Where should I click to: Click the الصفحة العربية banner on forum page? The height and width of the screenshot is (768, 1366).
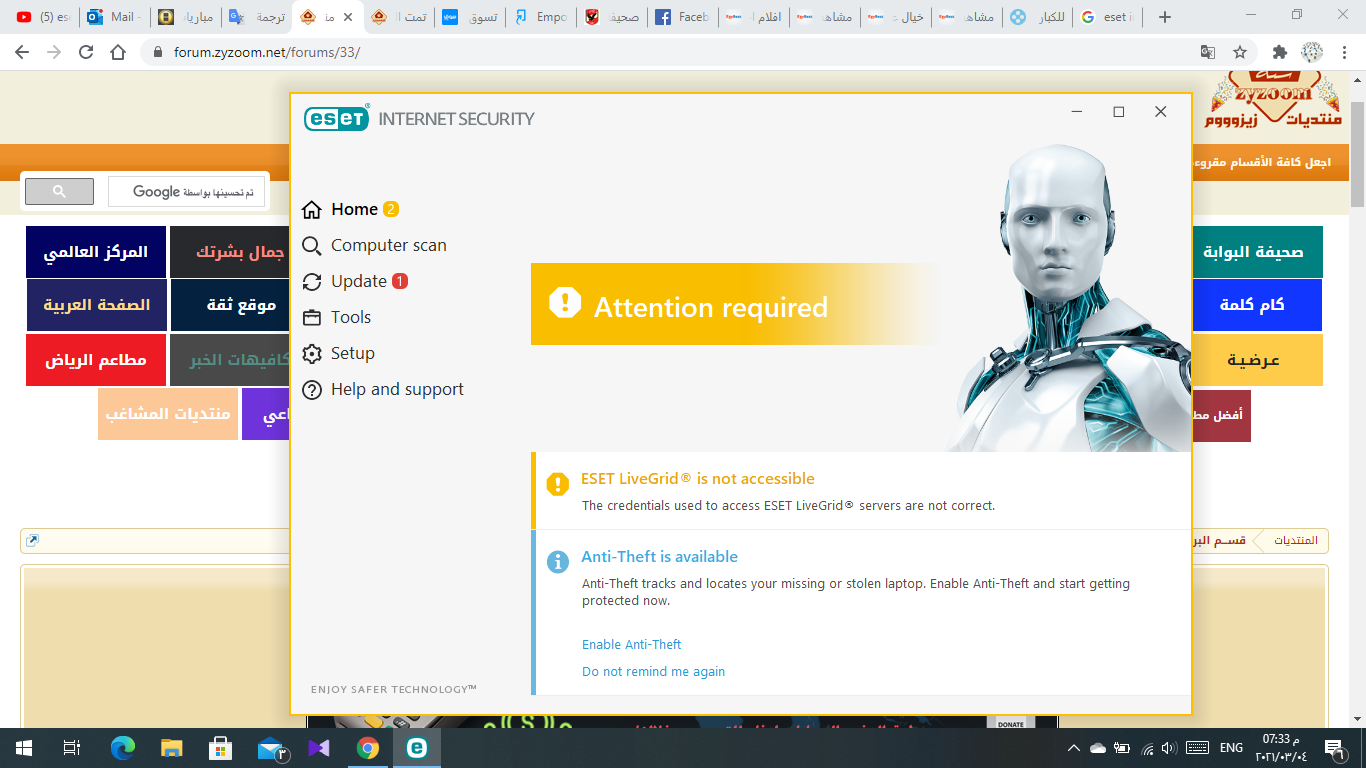pyautogui.click(x=96, y=305)
